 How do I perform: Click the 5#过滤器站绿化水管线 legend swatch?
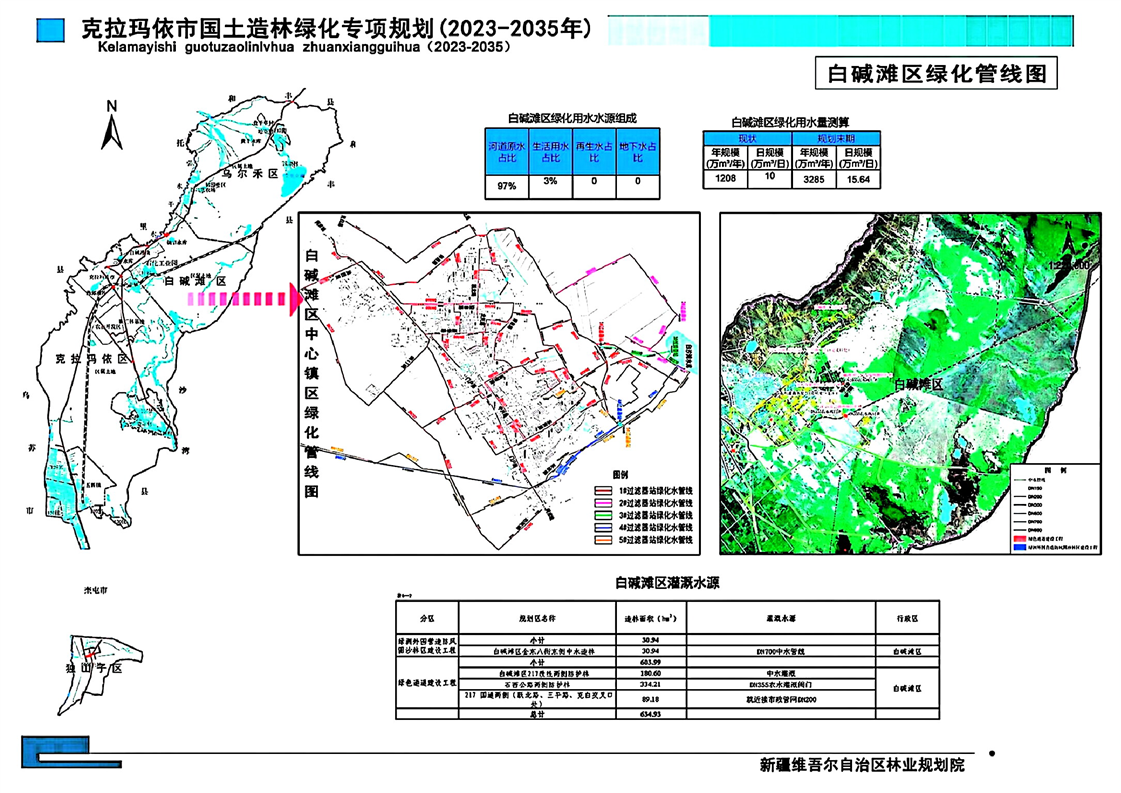[604, 540]
